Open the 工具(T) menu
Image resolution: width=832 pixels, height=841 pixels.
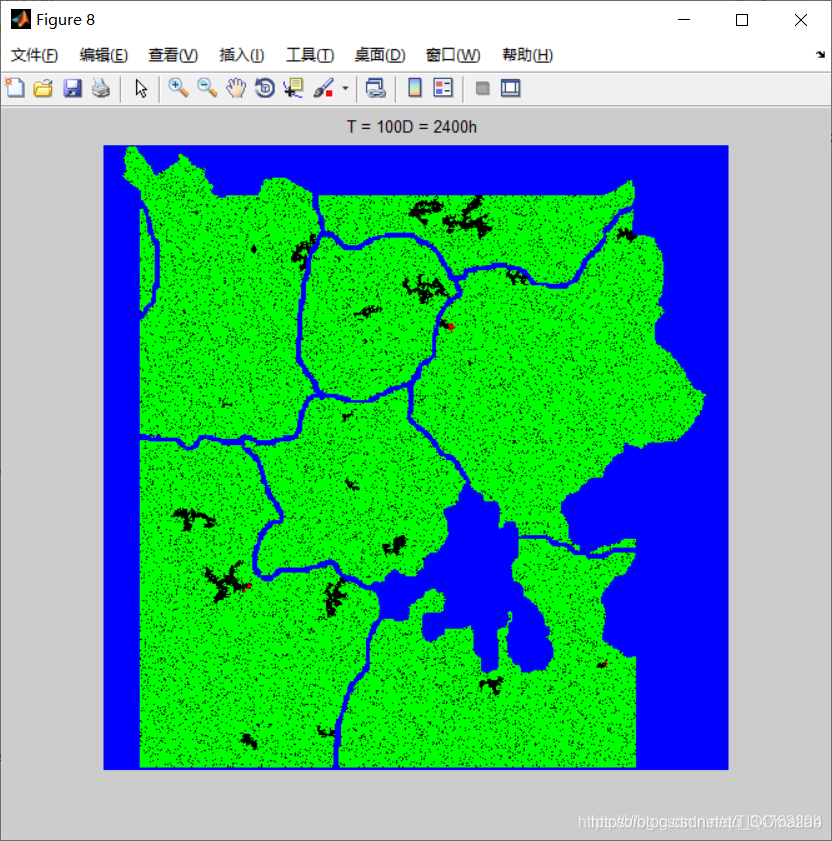[x=310, y=55]
